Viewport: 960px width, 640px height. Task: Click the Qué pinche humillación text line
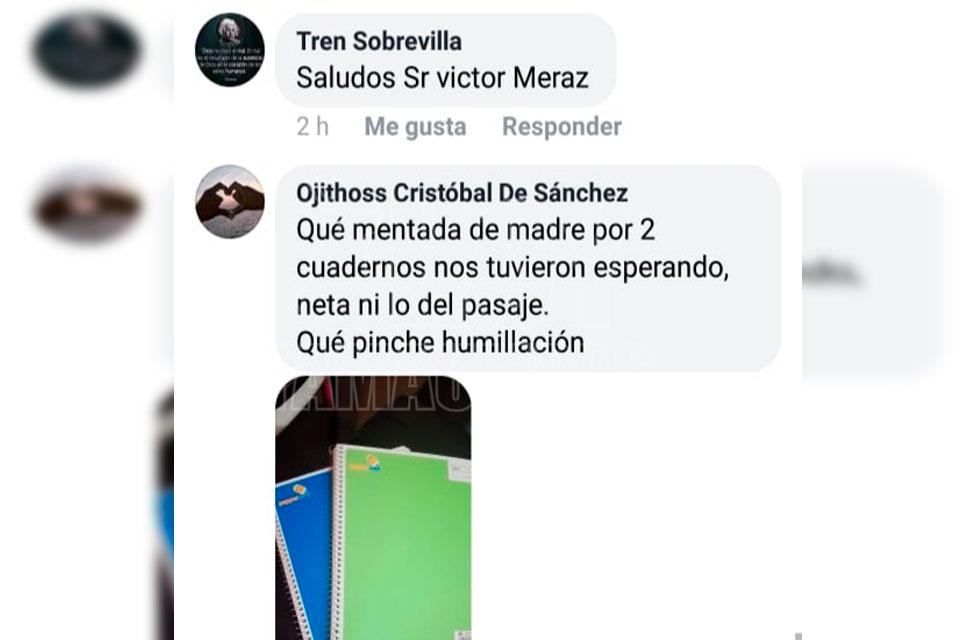click(x=440, y=342)
